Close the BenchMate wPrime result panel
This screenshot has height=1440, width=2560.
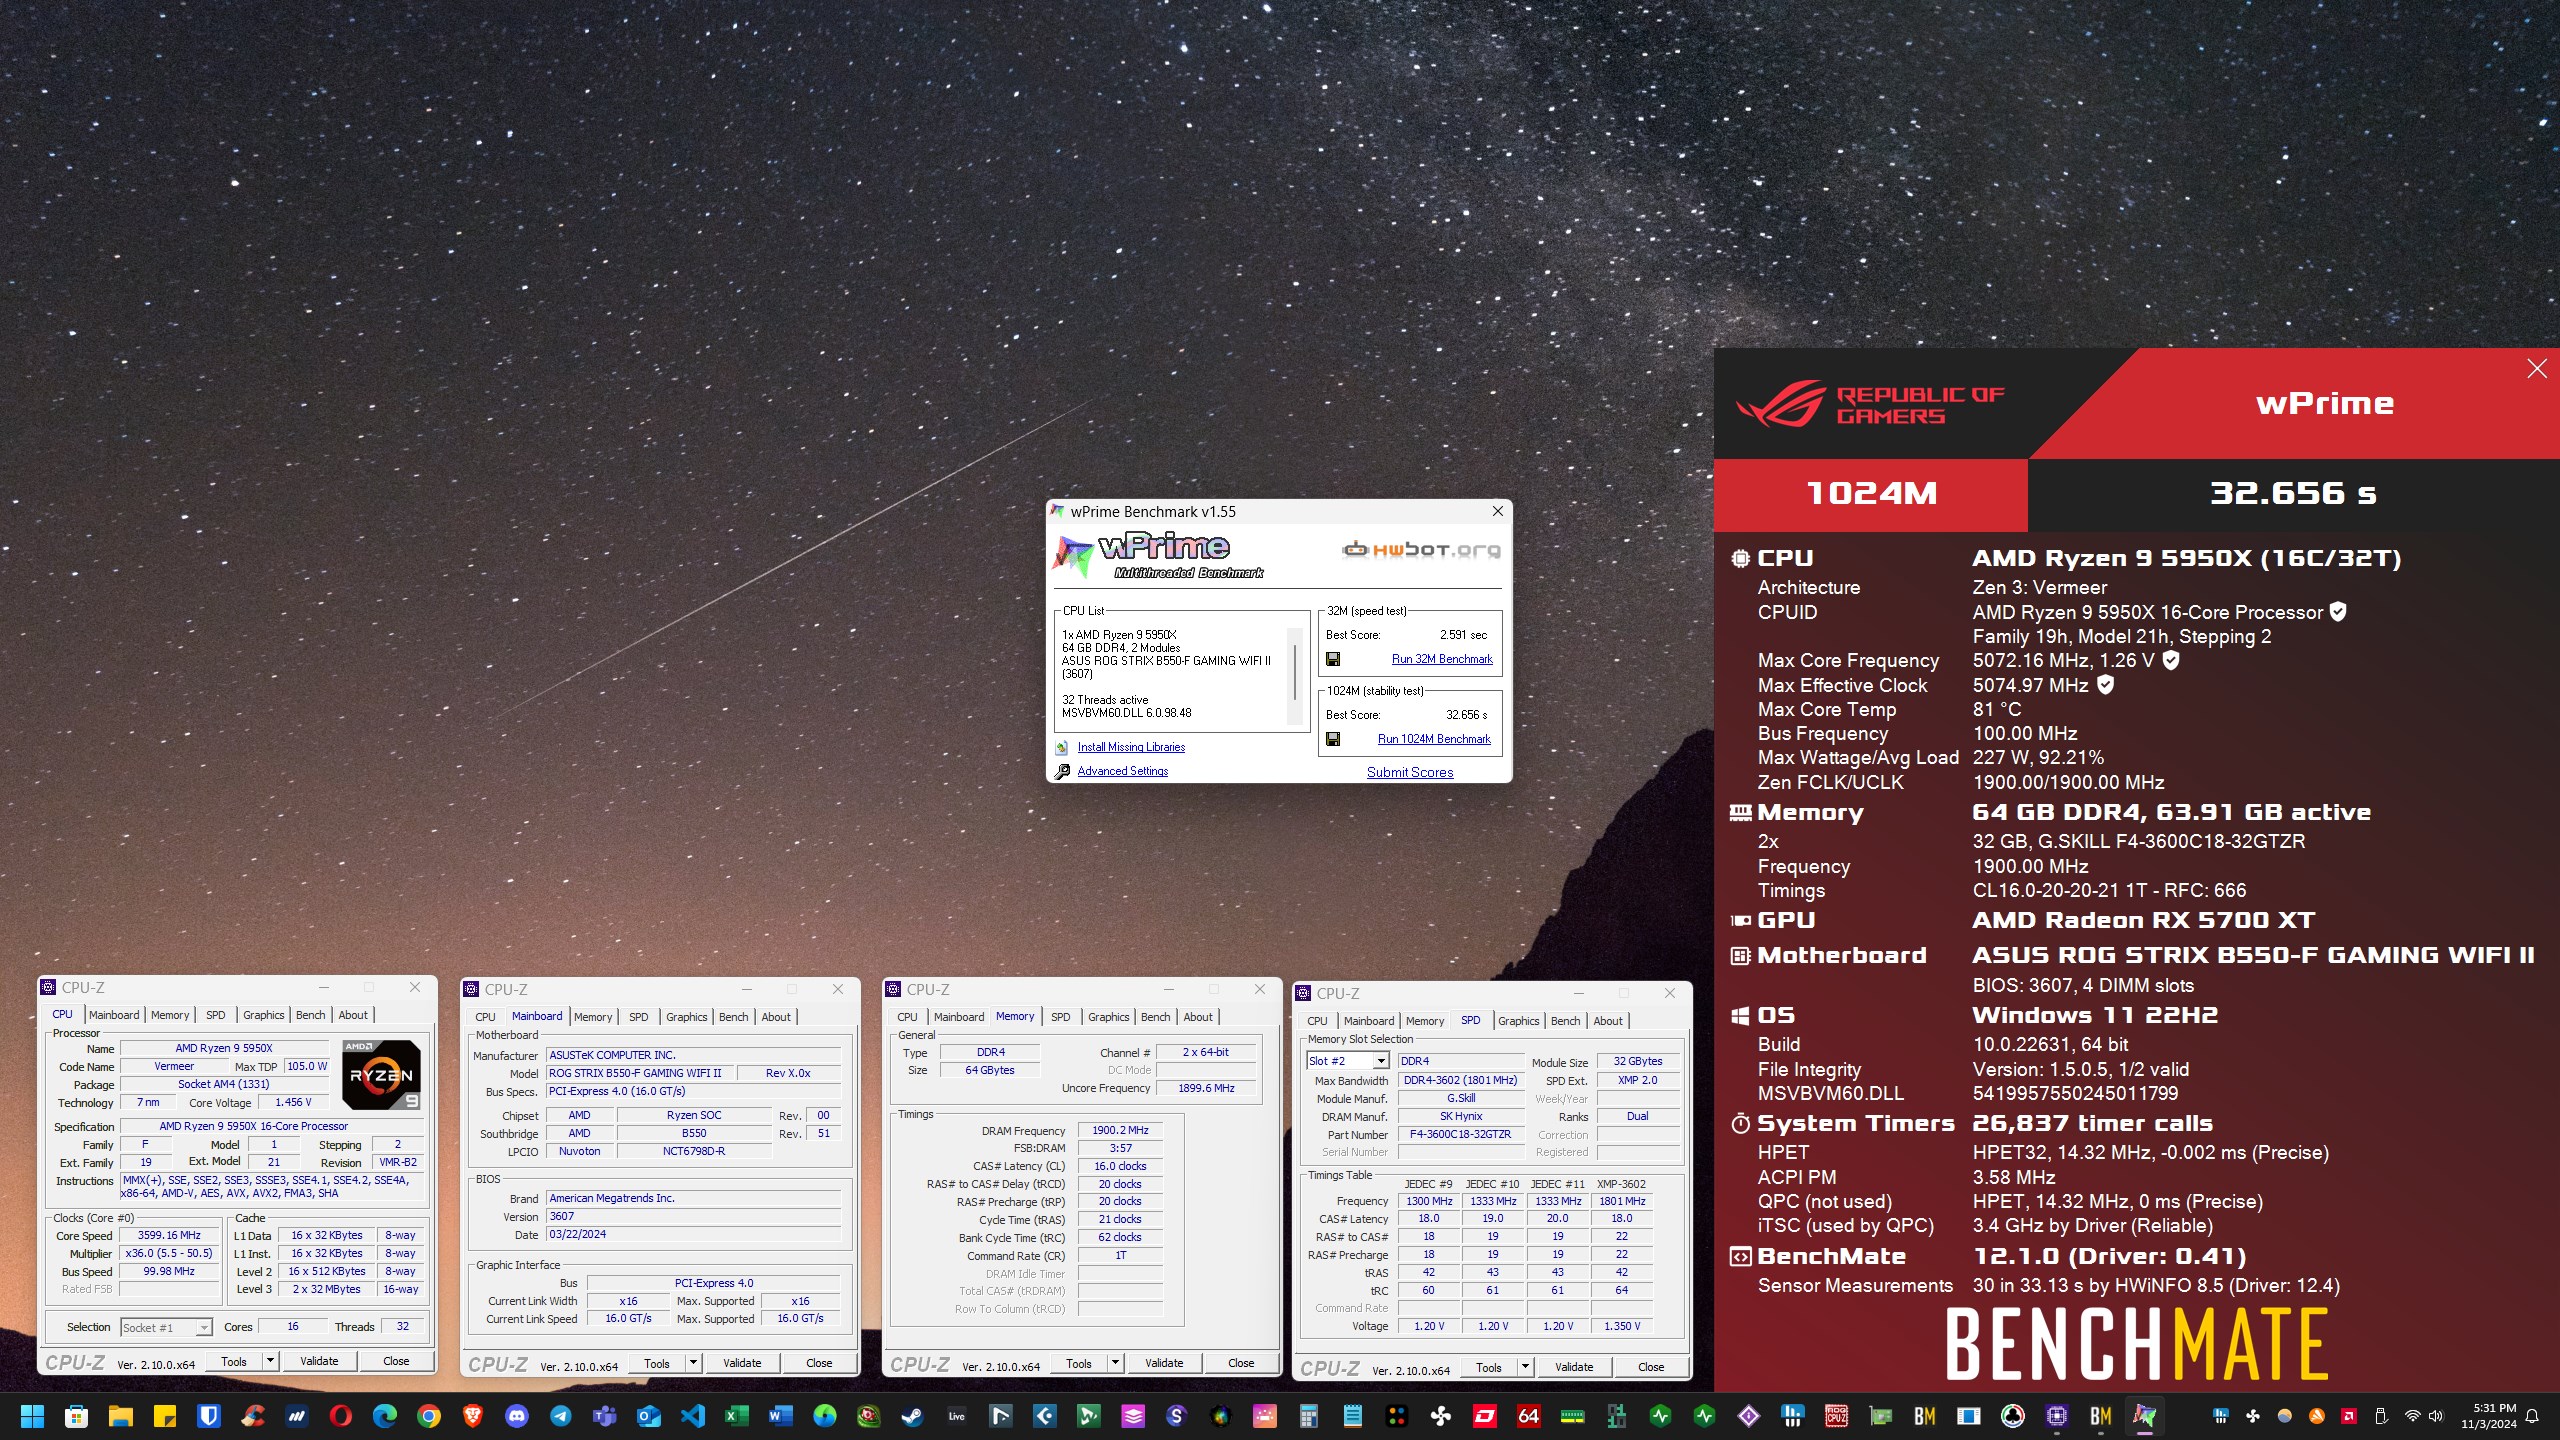click(2537, 369)
